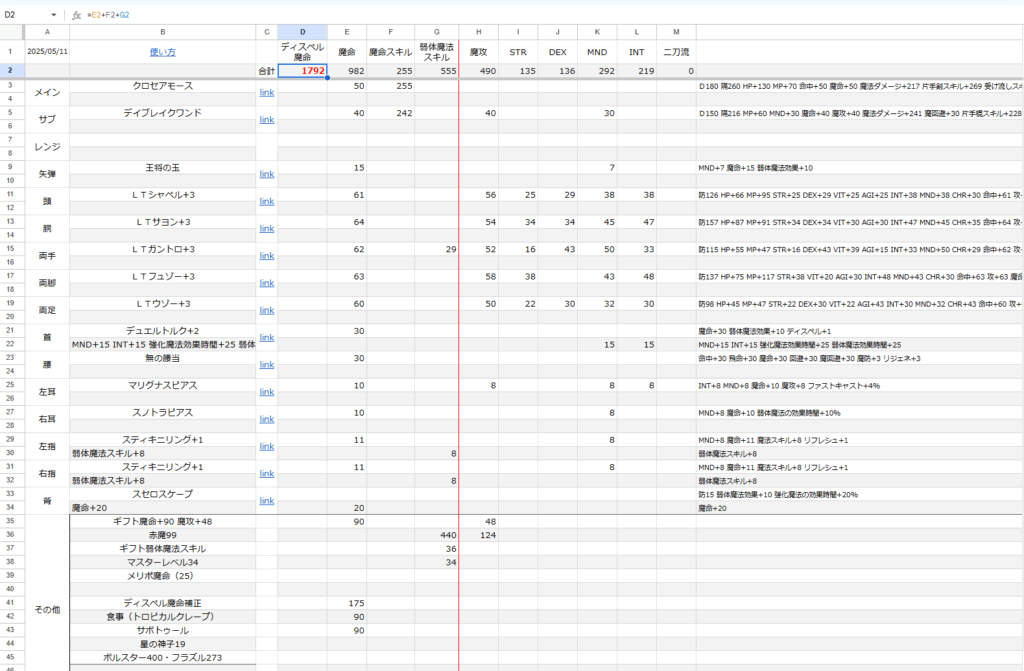1024x671 pixels.
Task: Open the link for 無の腰当
Action: click(x=266, y=365)
